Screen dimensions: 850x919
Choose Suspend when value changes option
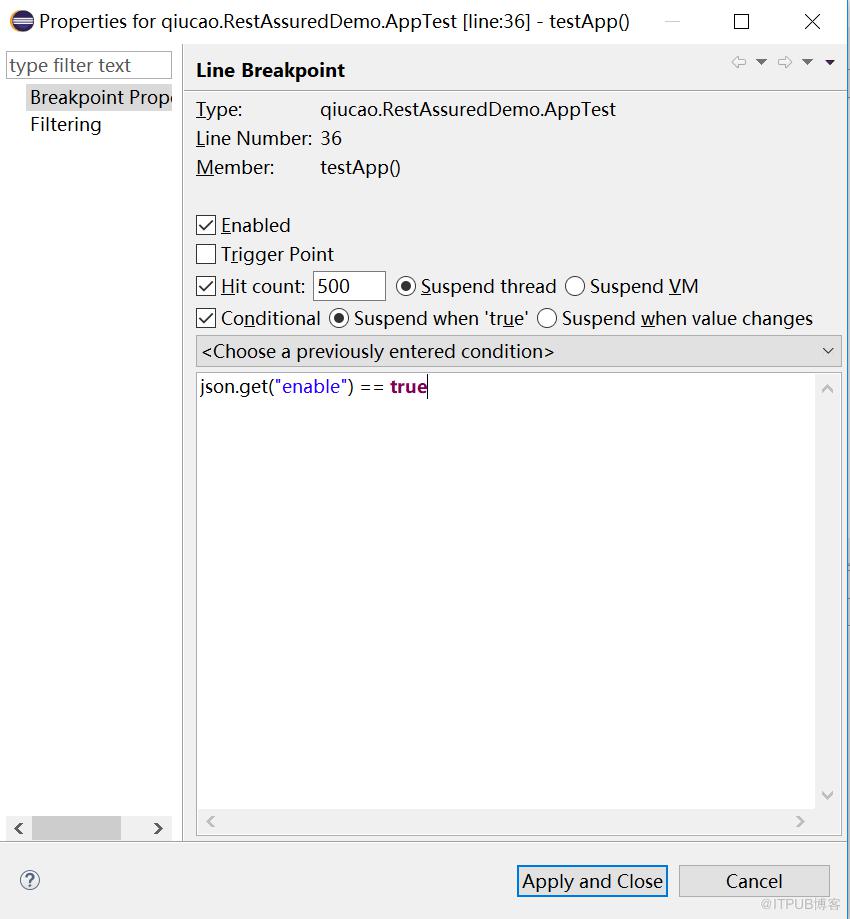[x=546, y=318]
